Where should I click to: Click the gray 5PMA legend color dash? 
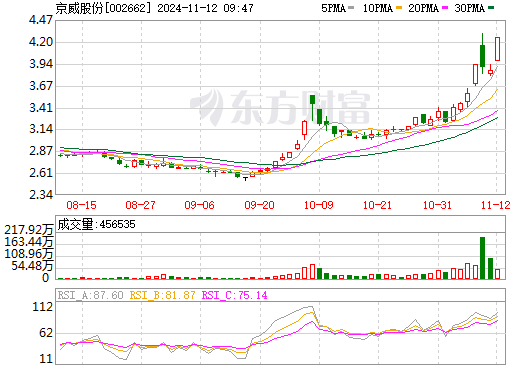click(351, 8)
